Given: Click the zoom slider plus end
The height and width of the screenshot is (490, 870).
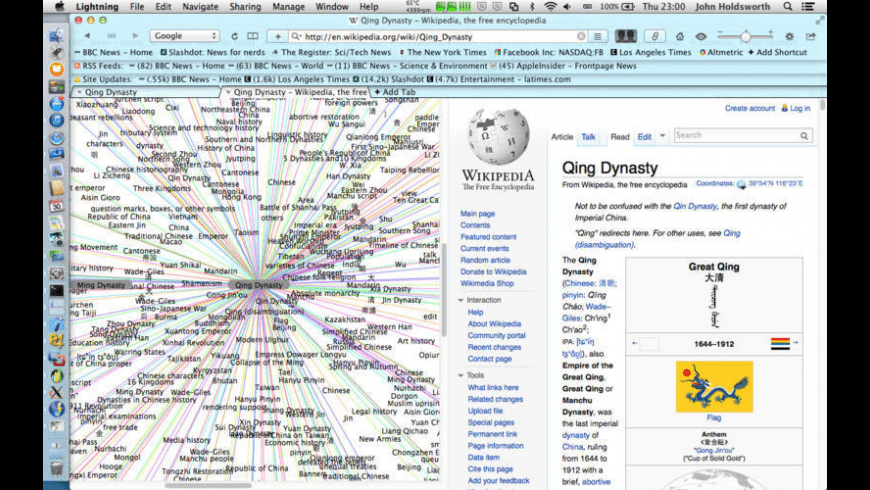Looking at the screenshot, I should (x=771, y=34).
